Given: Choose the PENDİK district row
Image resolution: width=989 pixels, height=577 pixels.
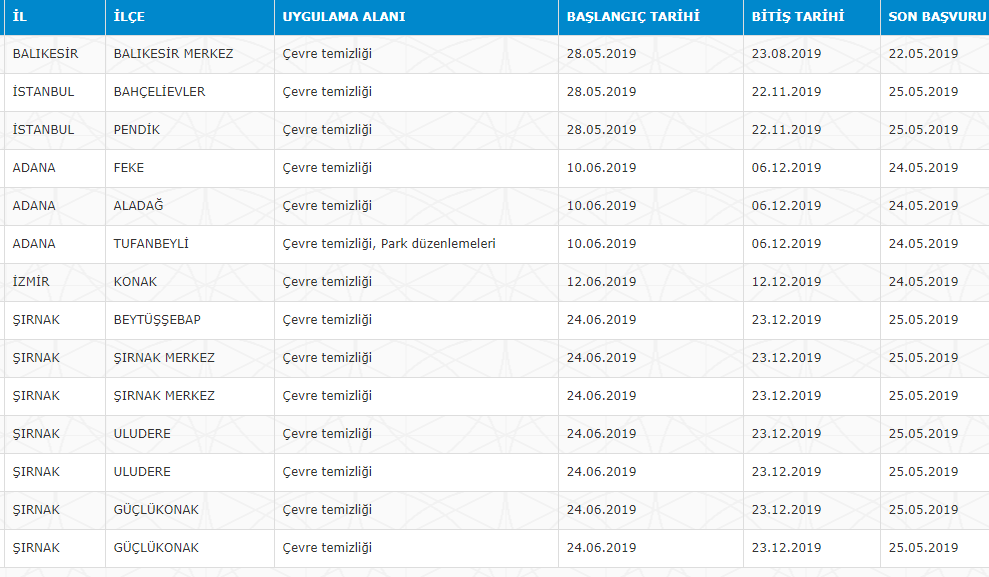Looking at the screenshot, I should point(136,130).
